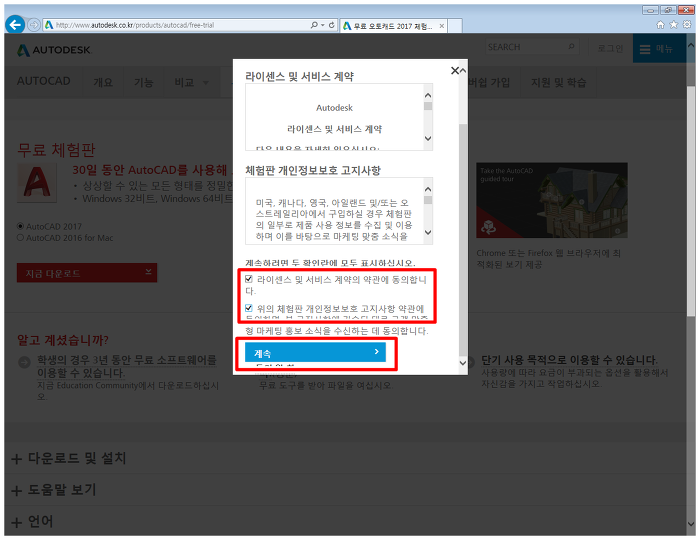Click the privacy notice box scroll-down arrow
The height and width of the screenshot is (540, 700).
(428, 232)
